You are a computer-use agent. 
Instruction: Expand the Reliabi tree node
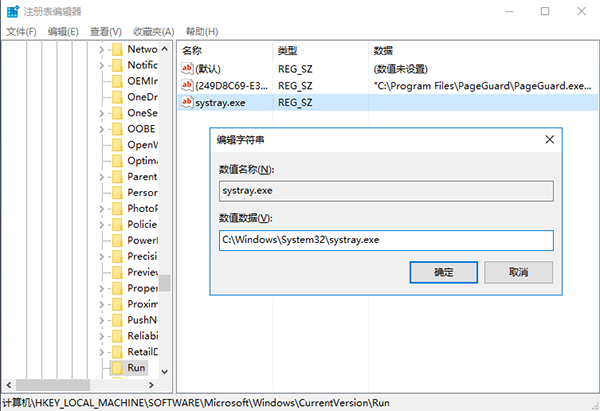point(101,336)
